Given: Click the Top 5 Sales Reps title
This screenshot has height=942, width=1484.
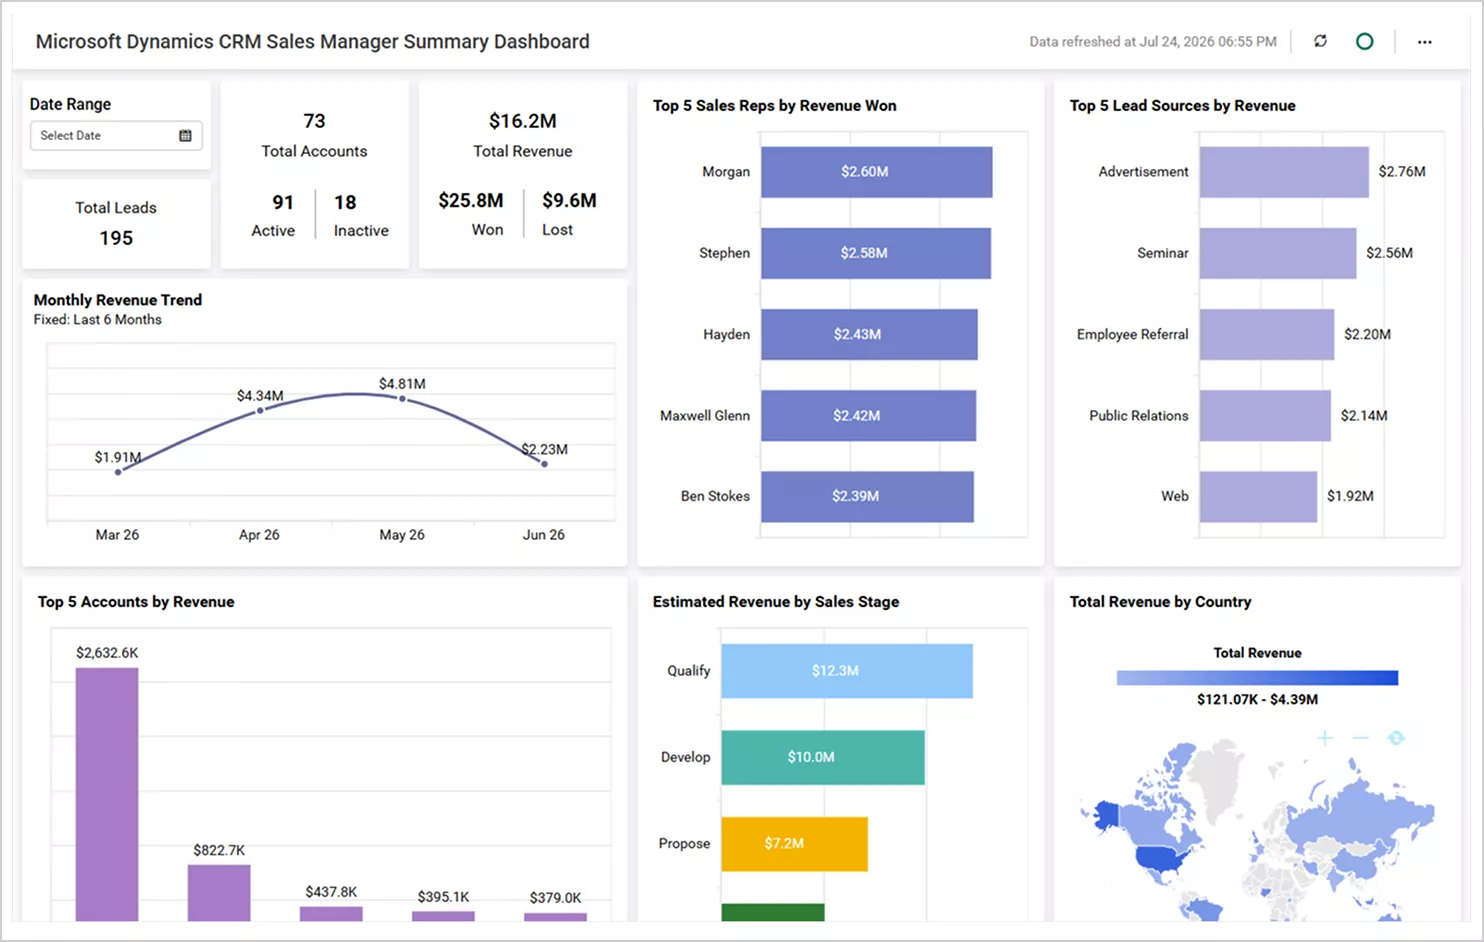Looking at the screenshot, I should [x=775, y=106].
